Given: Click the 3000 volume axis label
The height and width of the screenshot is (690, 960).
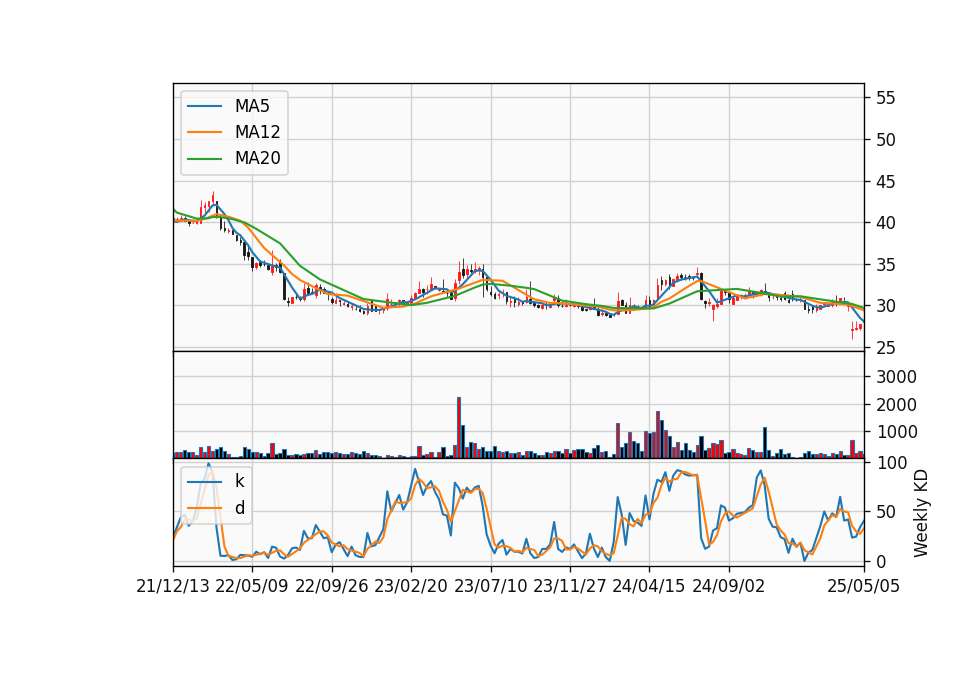Looking at the screenshot, I should [896, 377].
